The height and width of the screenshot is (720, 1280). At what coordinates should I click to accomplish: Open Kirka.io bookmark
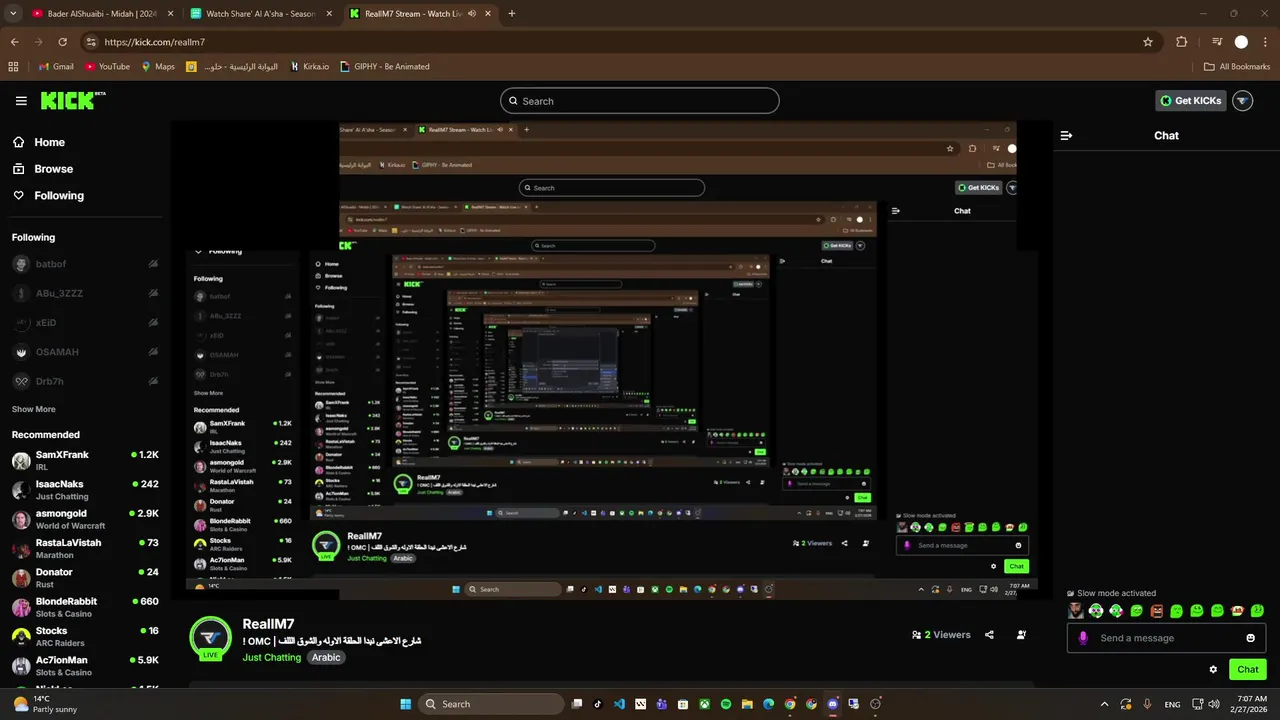[310, 66]
